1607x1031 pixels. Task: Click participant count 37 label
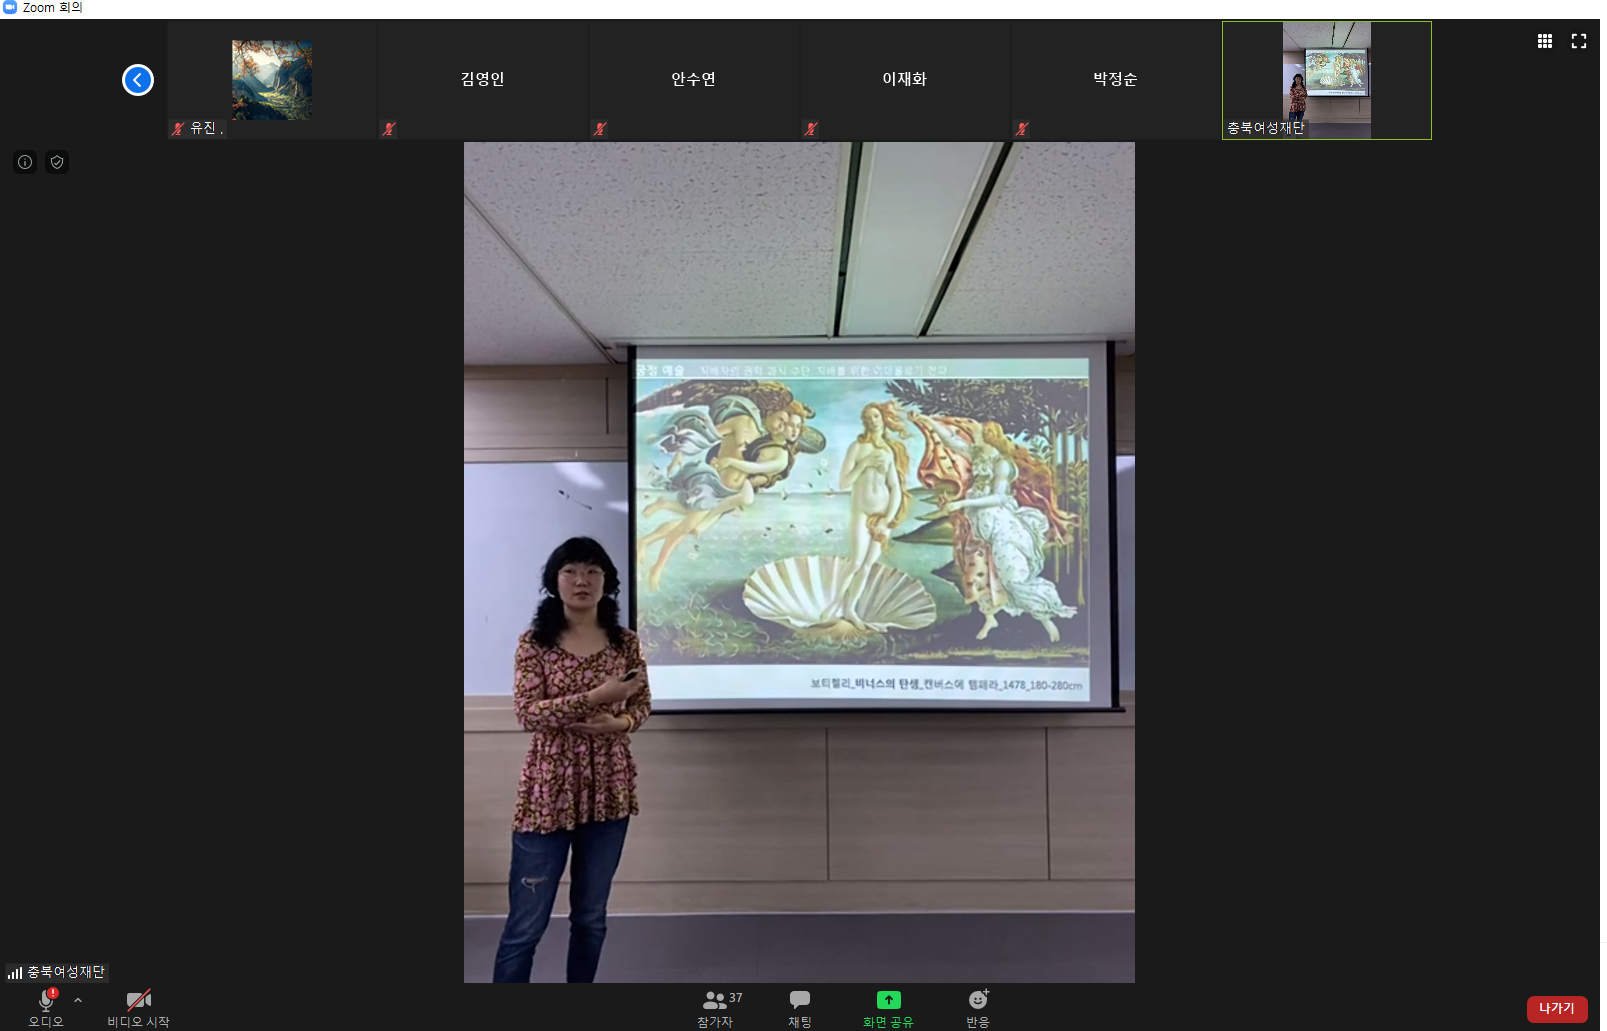tap(736, 998)
